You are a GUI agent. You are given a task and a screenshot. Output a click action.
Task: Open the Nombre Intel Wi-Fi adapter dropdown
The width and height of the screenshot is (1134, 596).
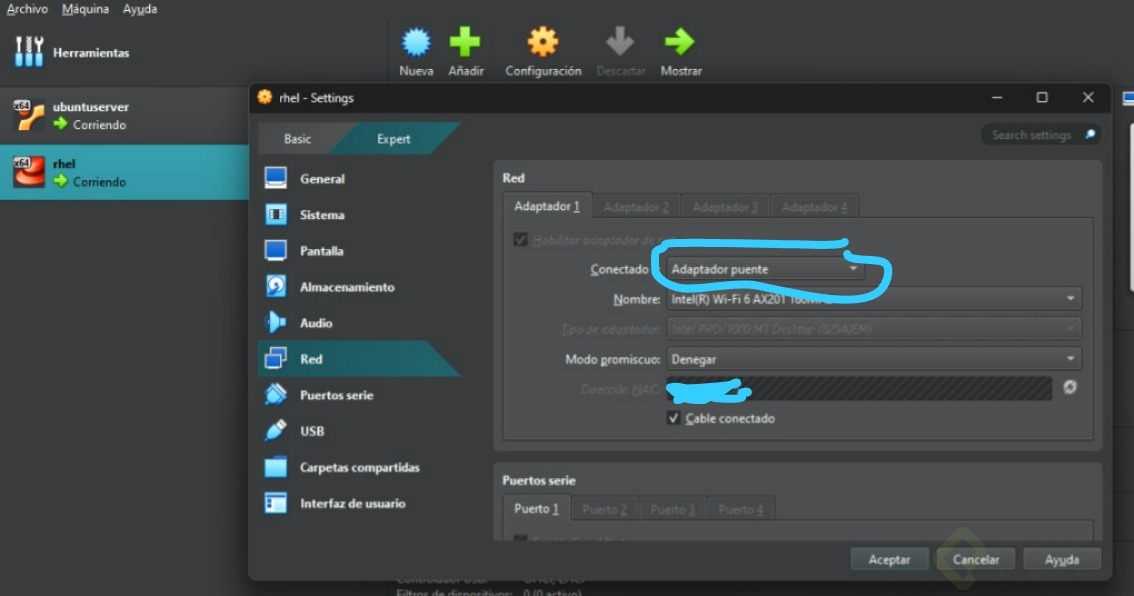tap(874, 299)
